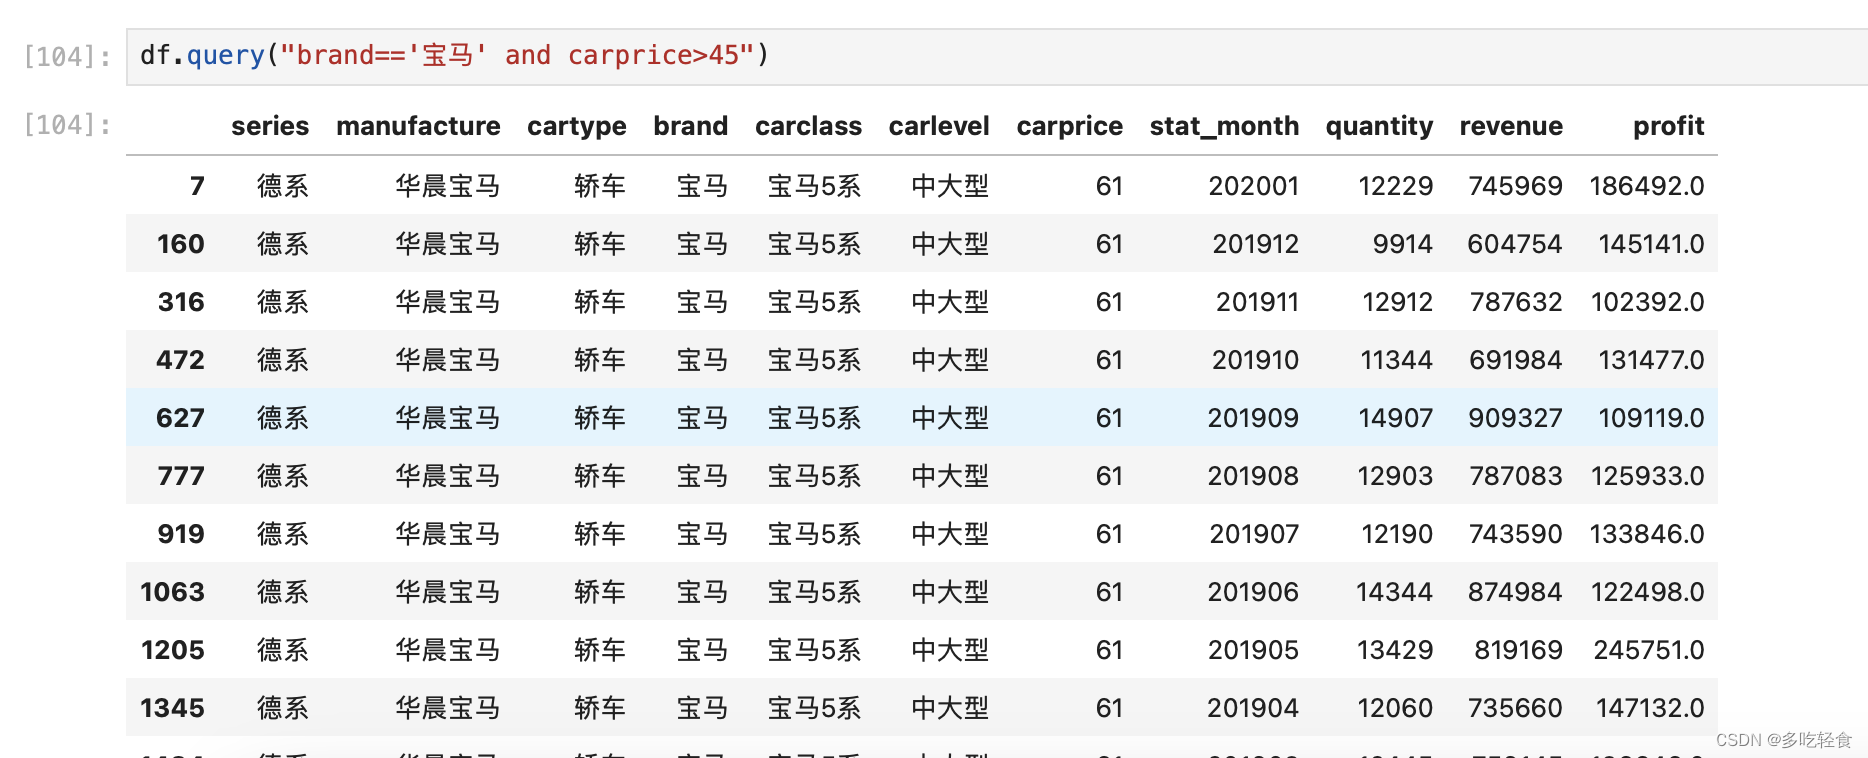
Task: Select row index 1063
Action: pyautogui.click(x=173, y=592)
